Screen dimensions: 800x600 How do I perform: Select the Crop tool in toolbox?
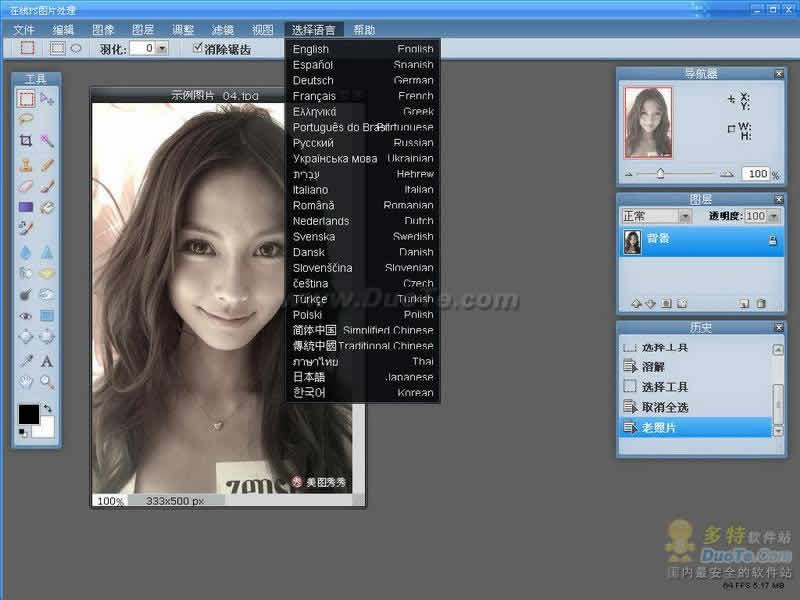(x=26, y=141)
